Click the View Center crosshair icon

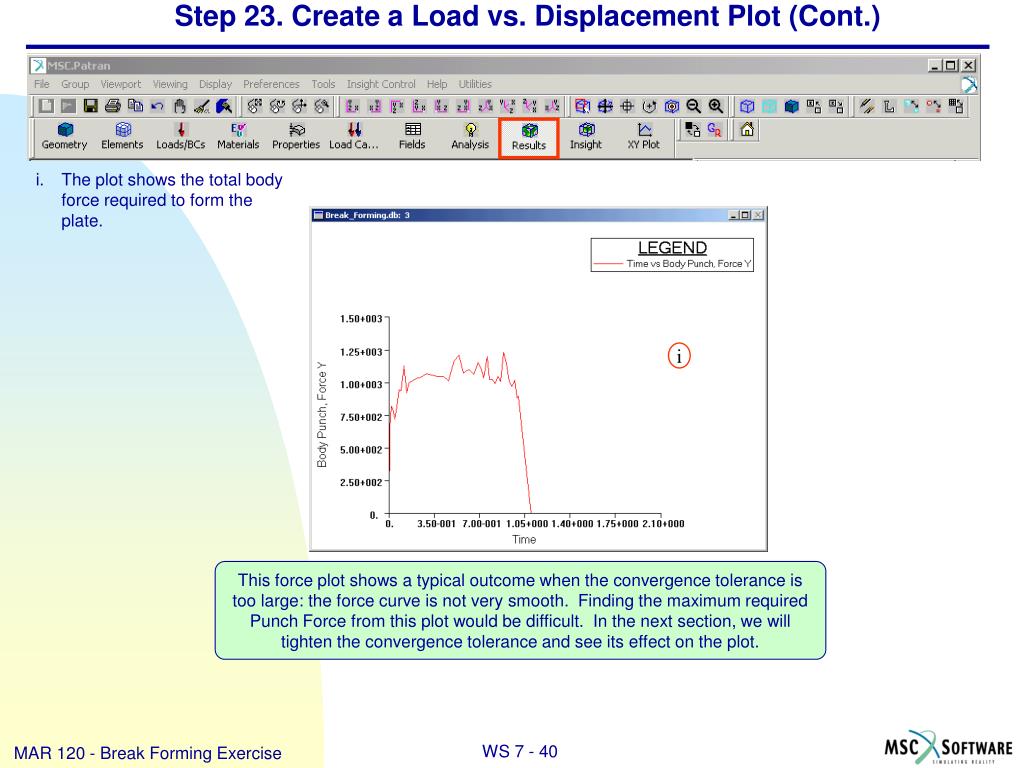point(627,105)
